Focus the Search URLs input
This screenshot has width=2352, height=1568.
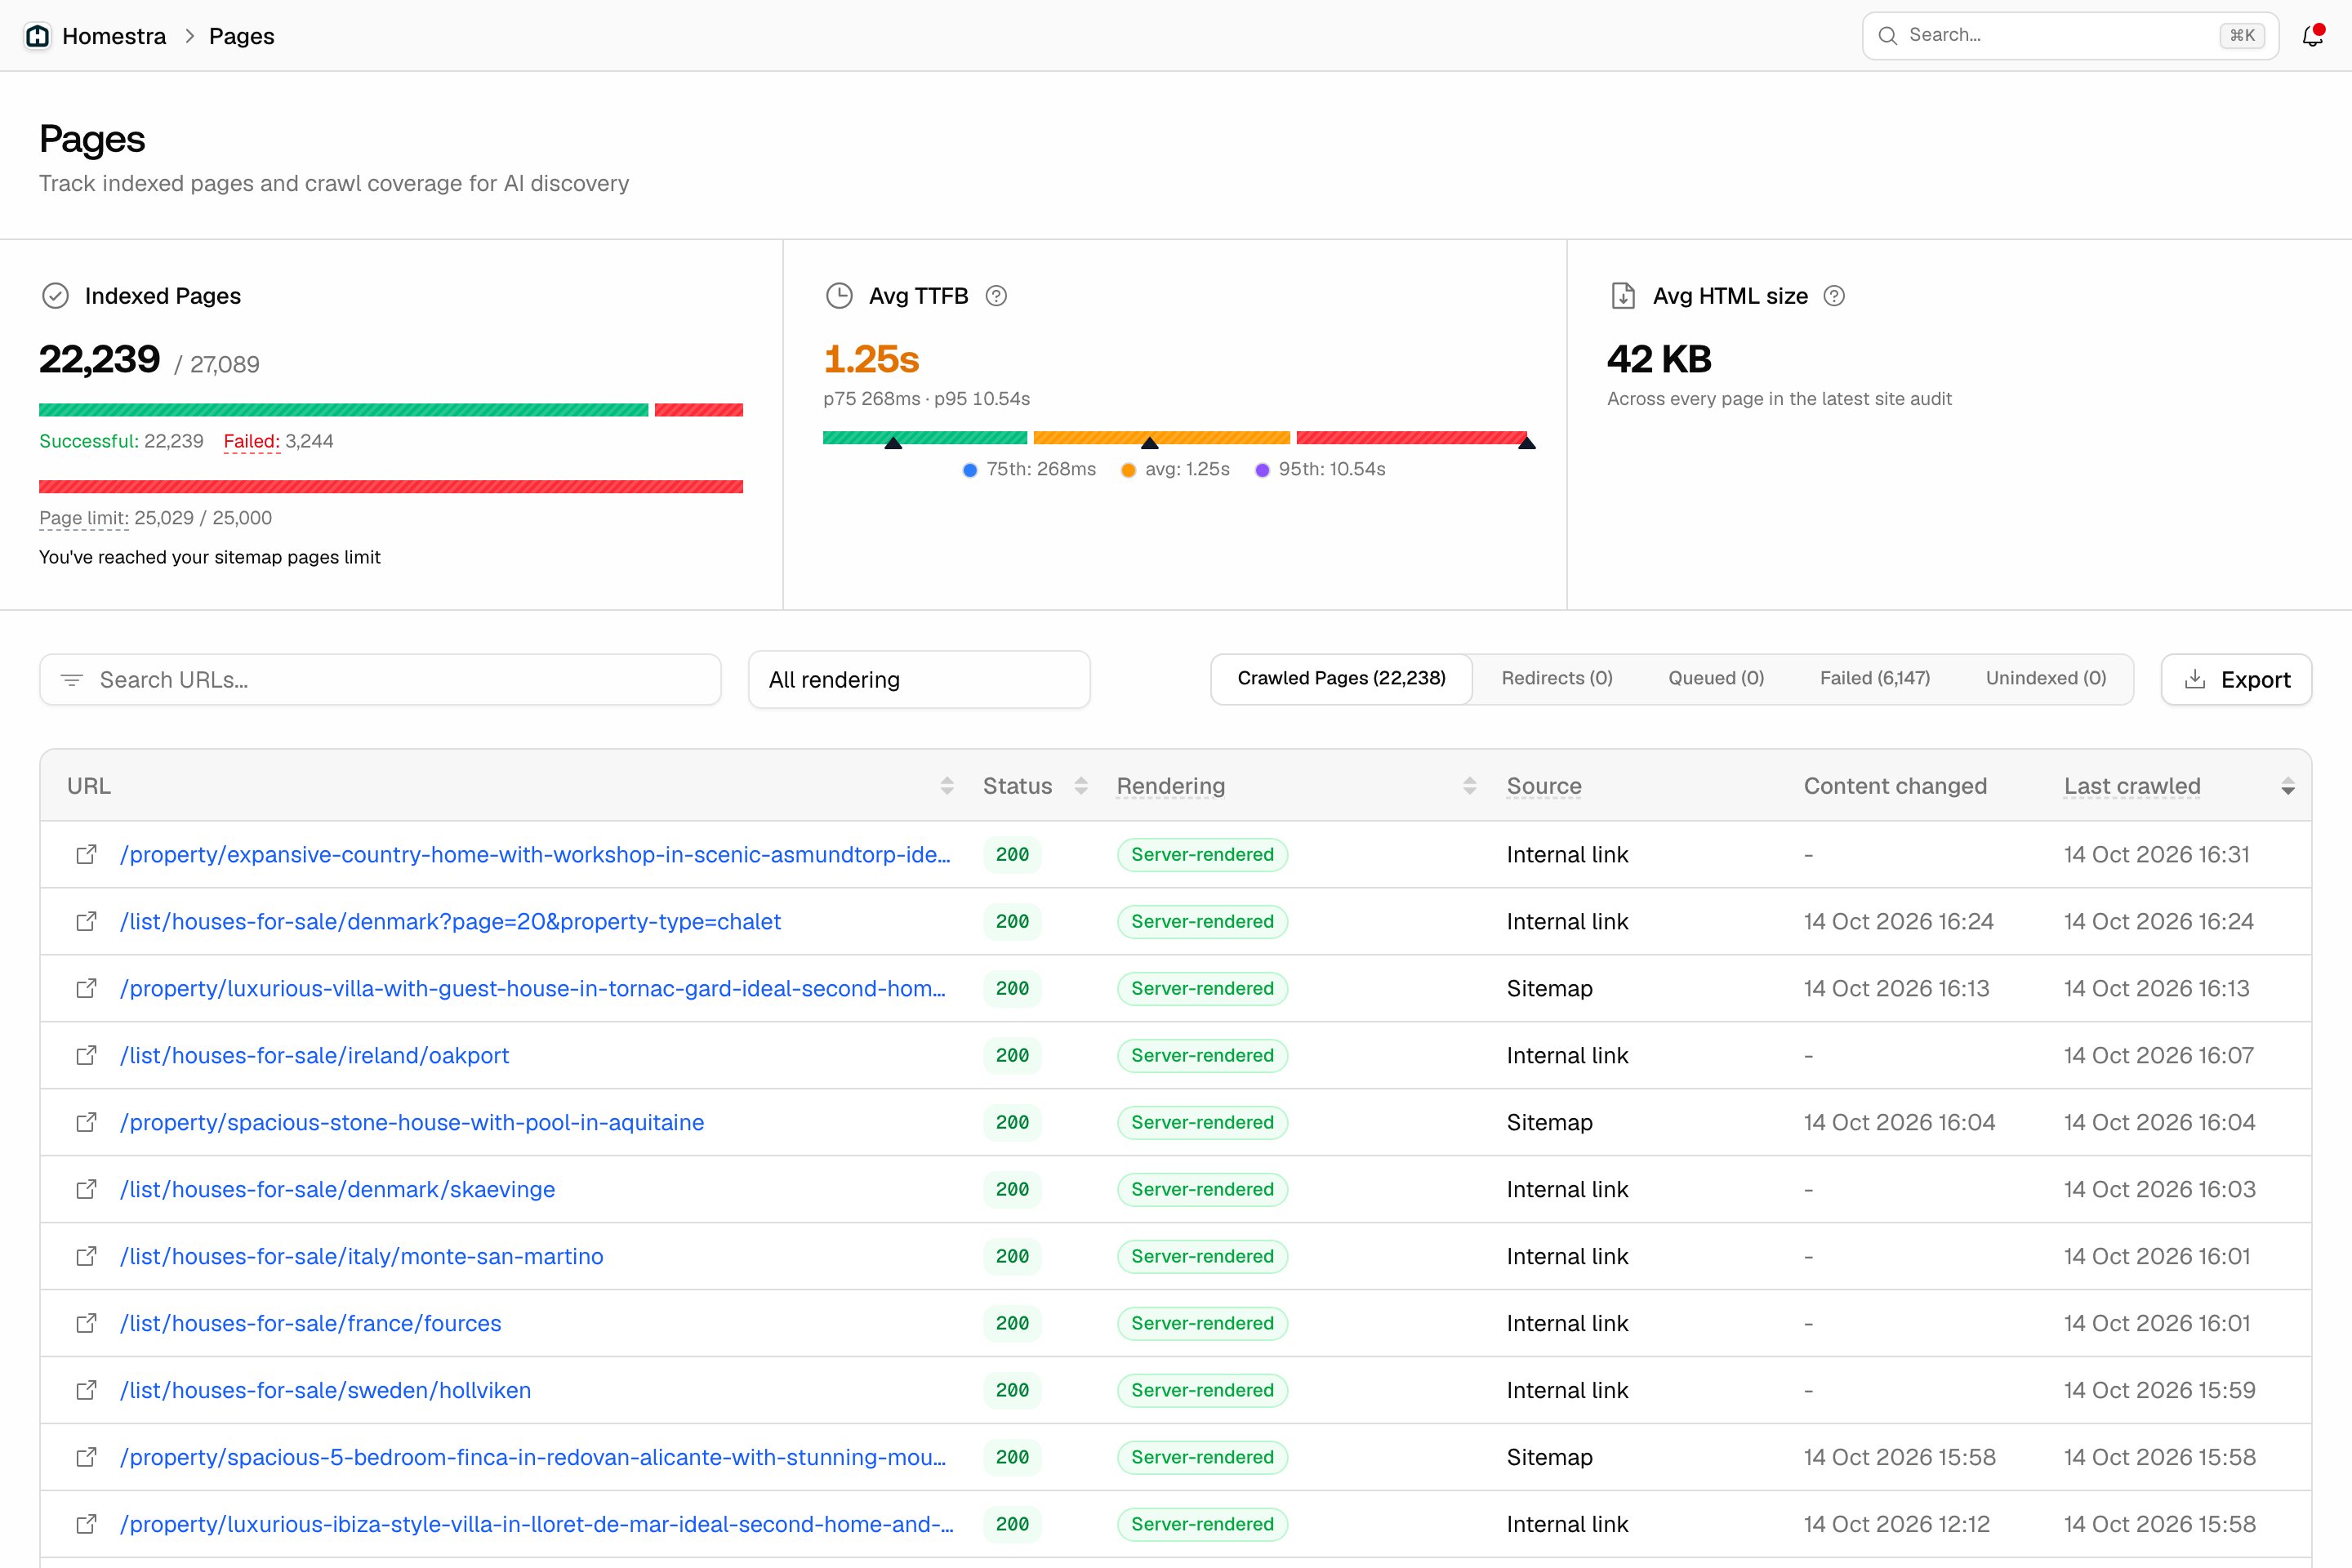tap(380, 680)
